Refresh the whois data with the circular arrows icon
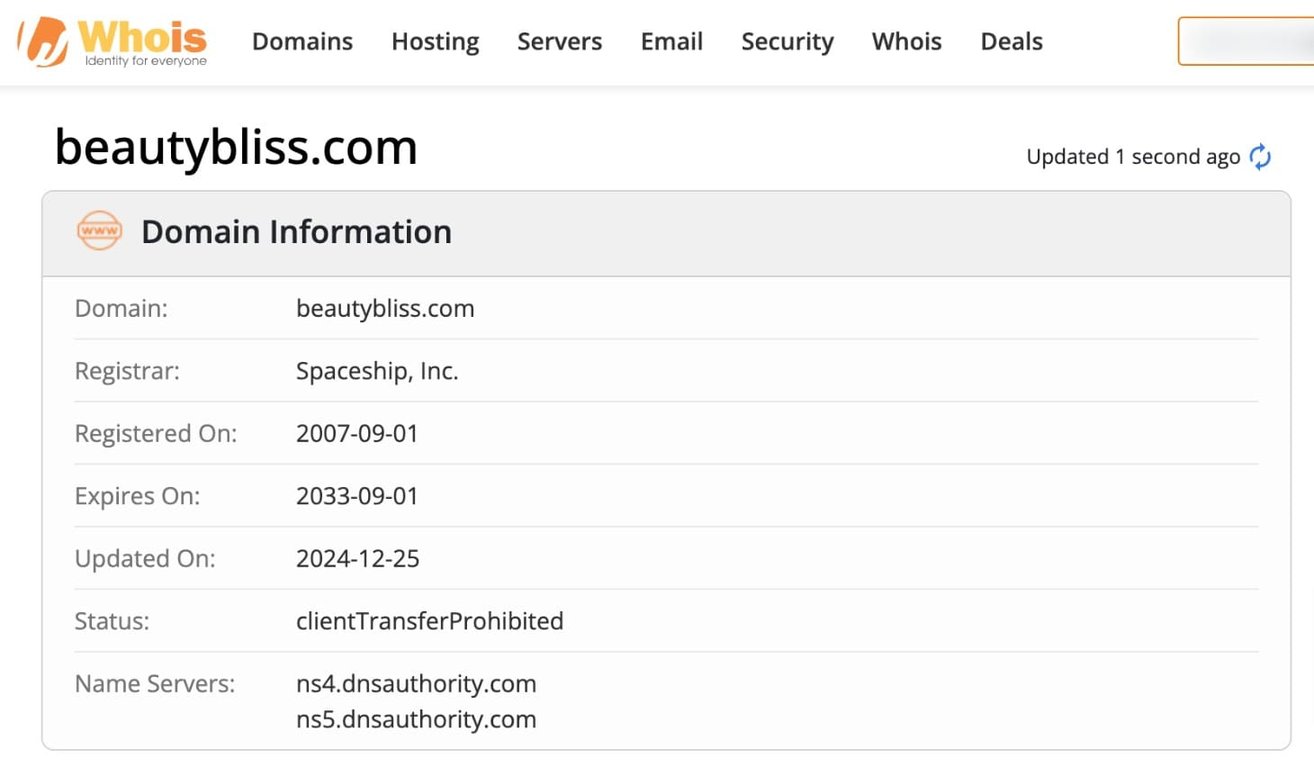The height and width of the screenshot is (768, 1314). [1259, 156]
